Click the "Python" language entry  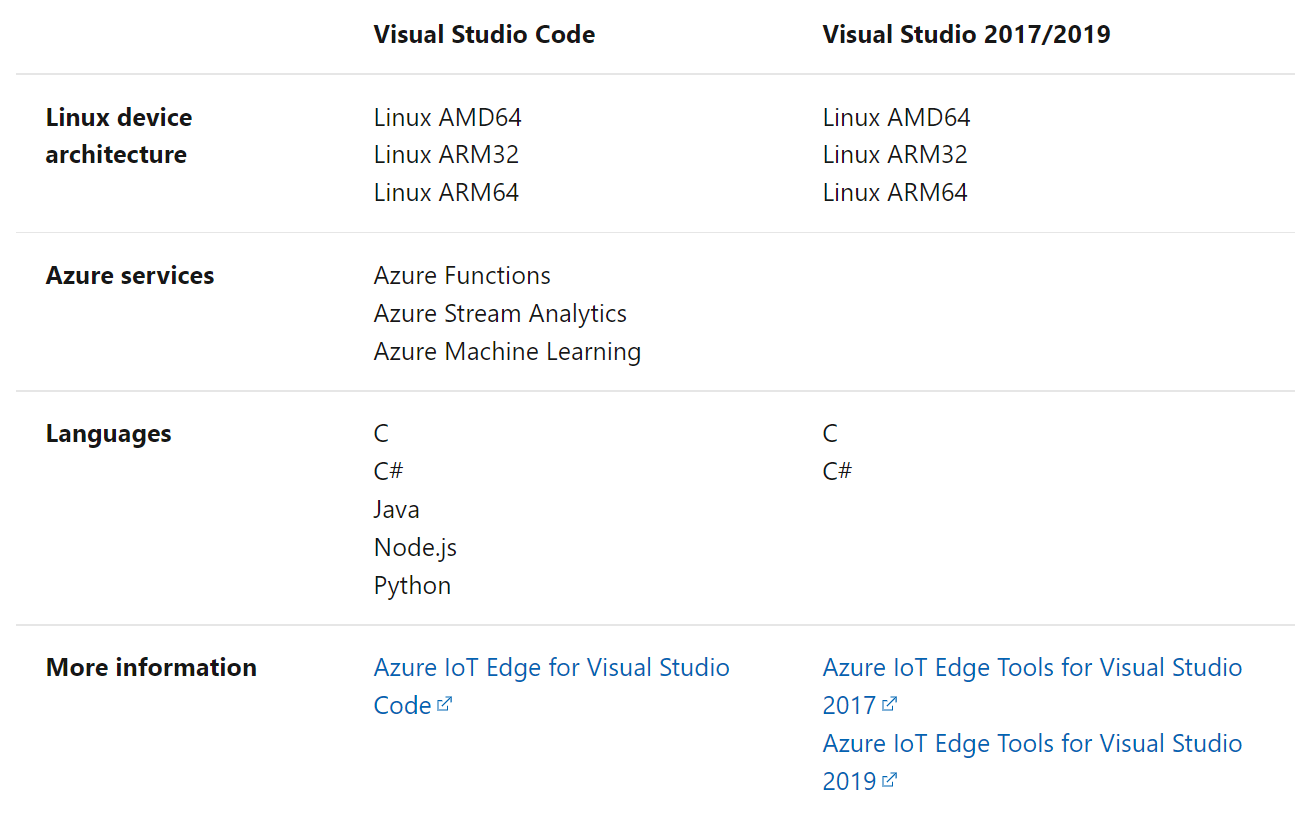coord(412,586)
